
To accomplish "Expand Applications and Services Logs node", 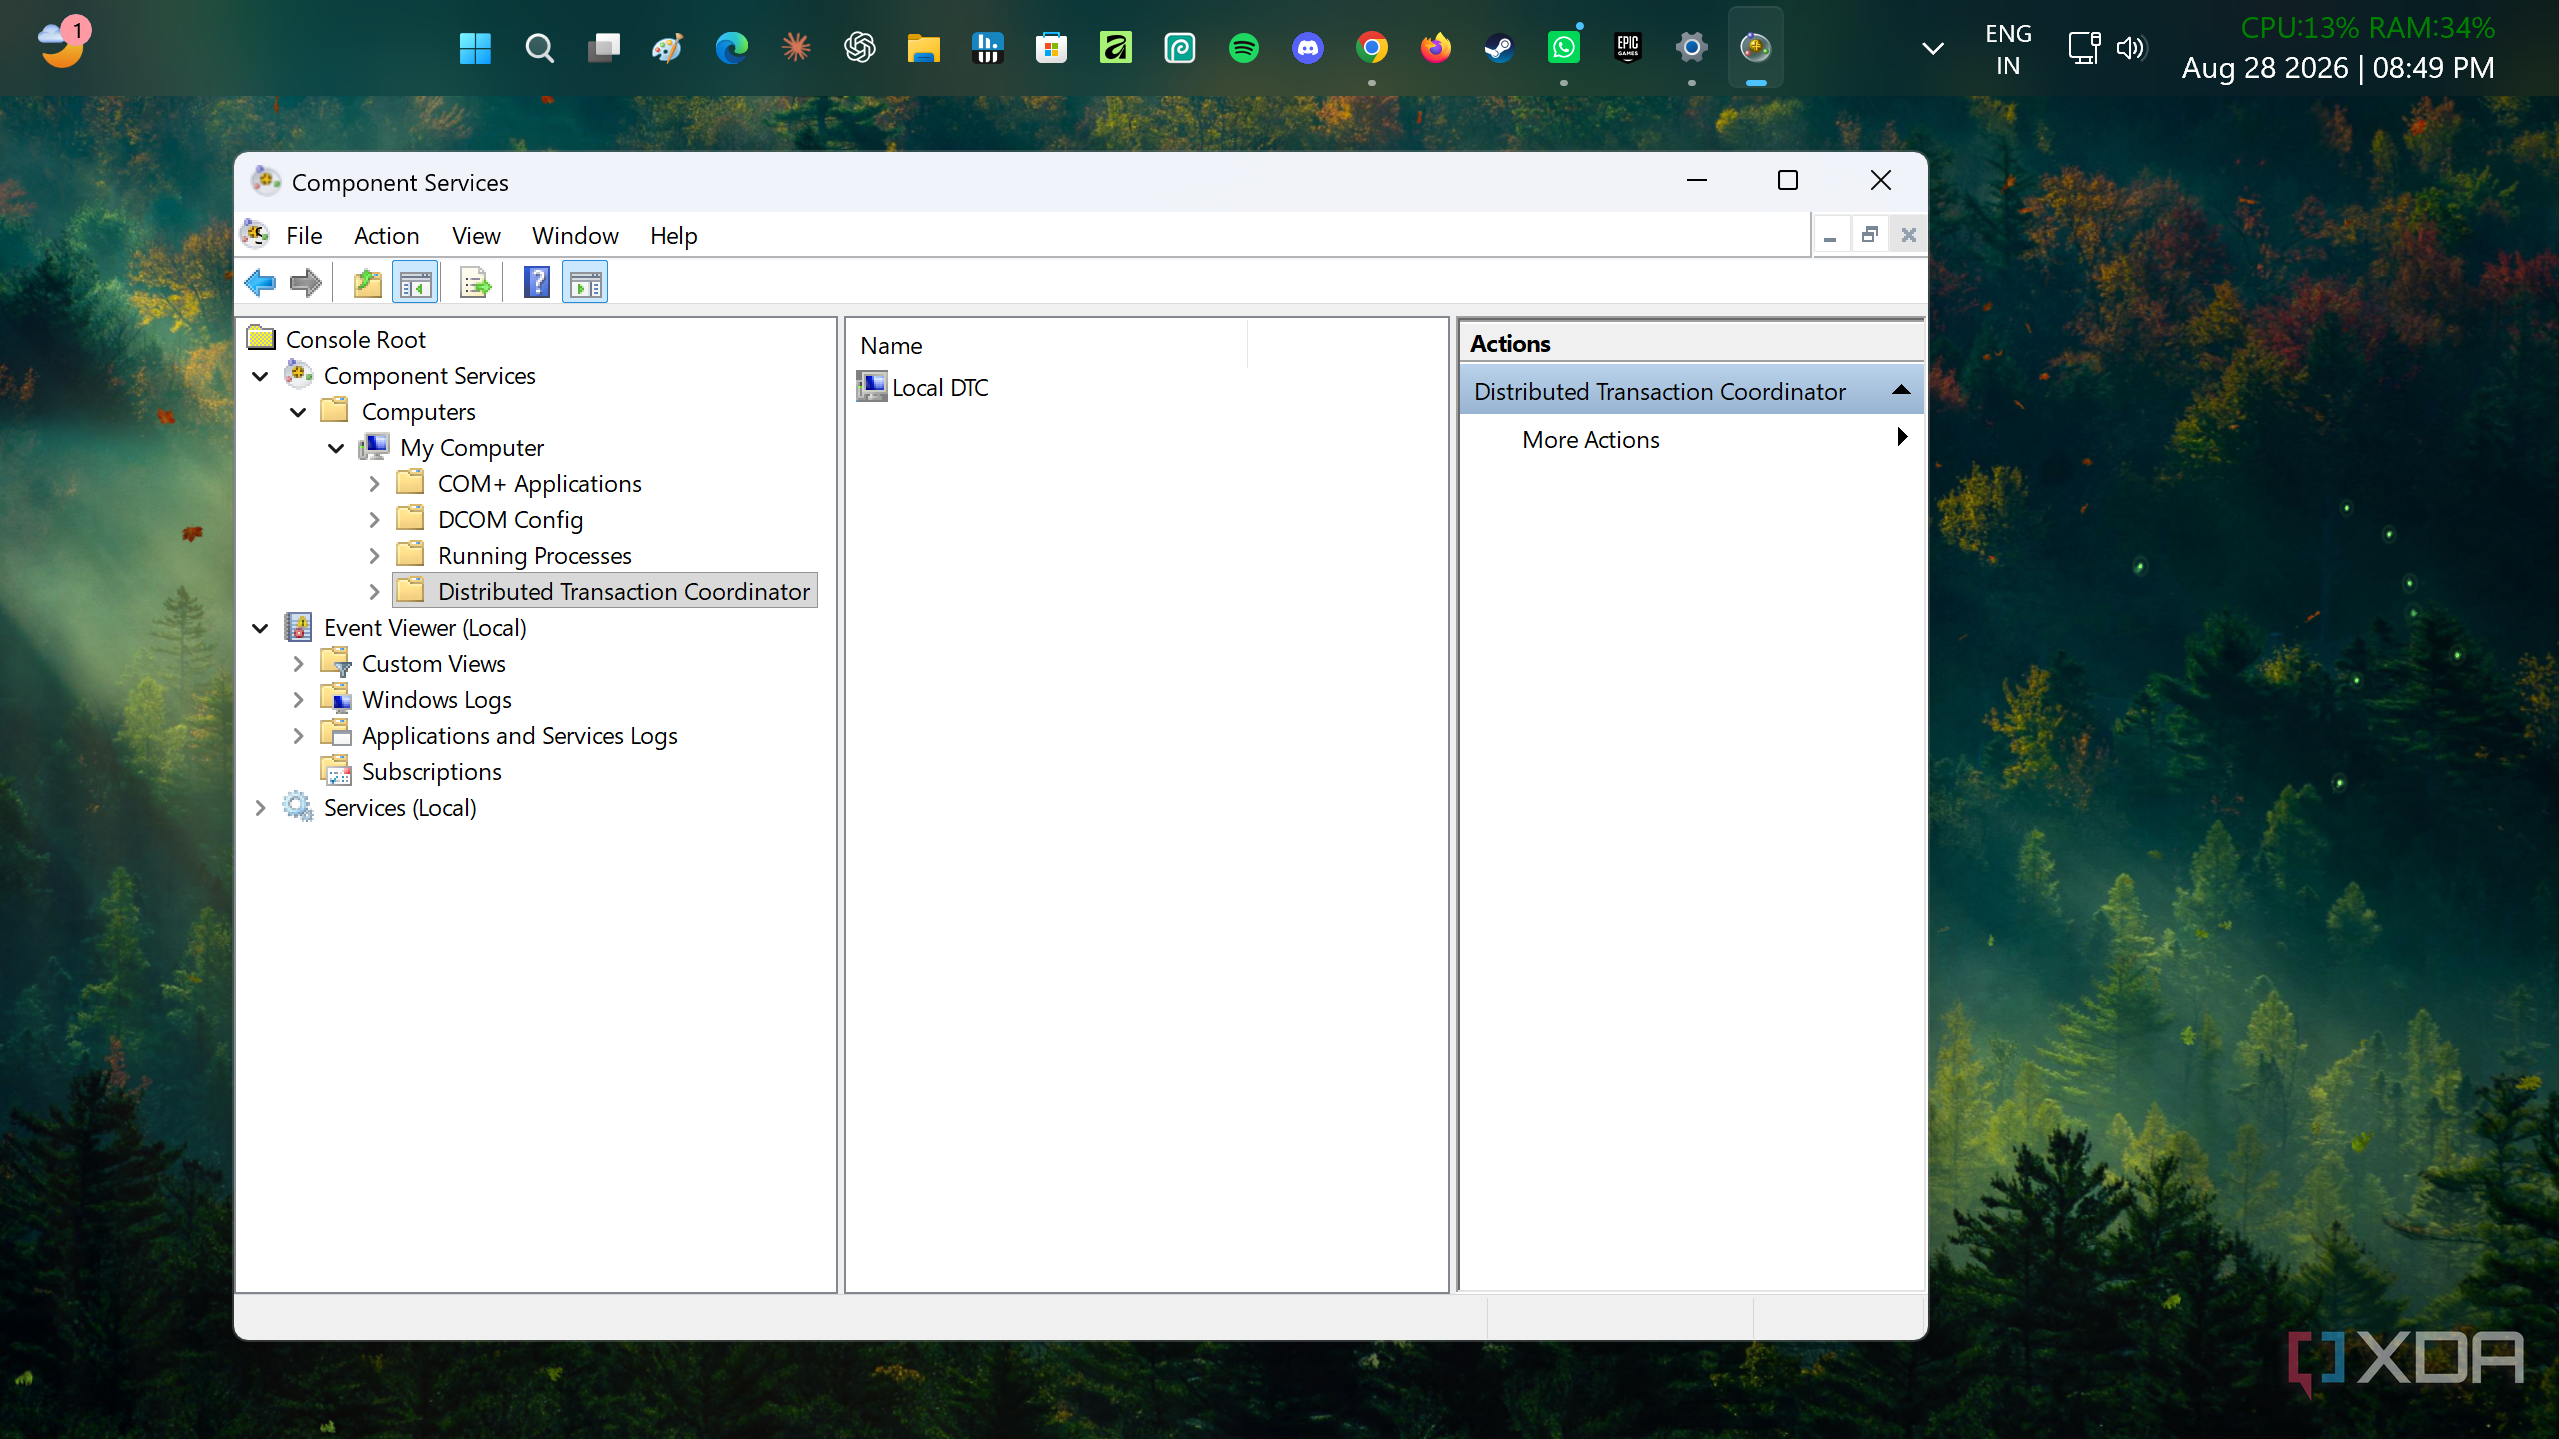I will point(298,736).
